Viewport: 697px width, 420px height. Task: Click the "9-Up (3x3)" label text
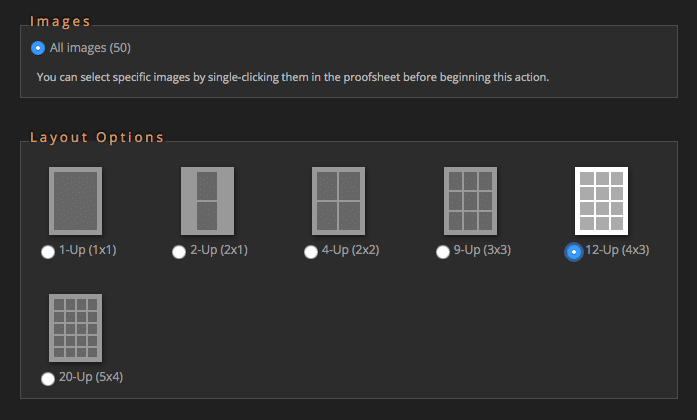pos(481,251)
